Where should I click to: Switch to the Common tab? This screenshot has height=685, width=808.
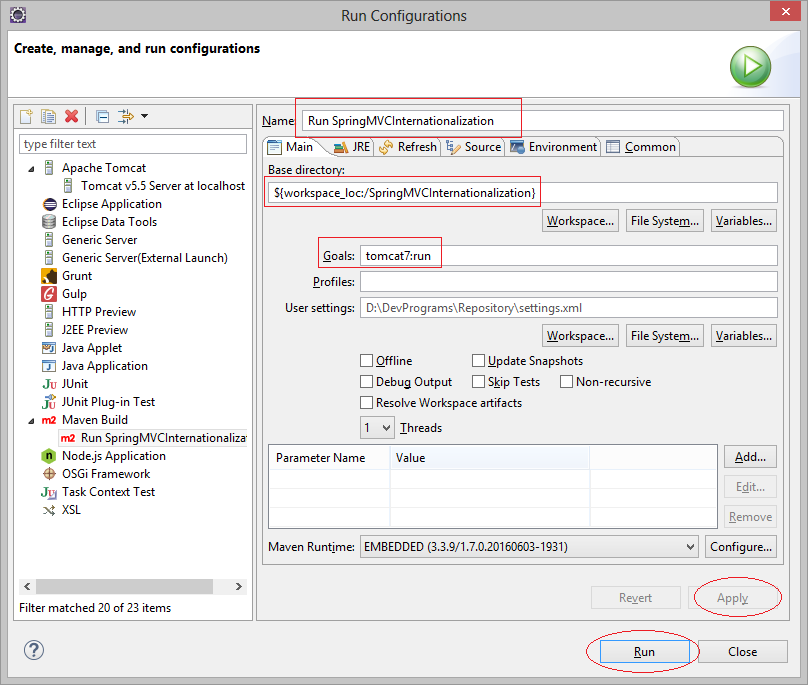[x=641, y=147]
